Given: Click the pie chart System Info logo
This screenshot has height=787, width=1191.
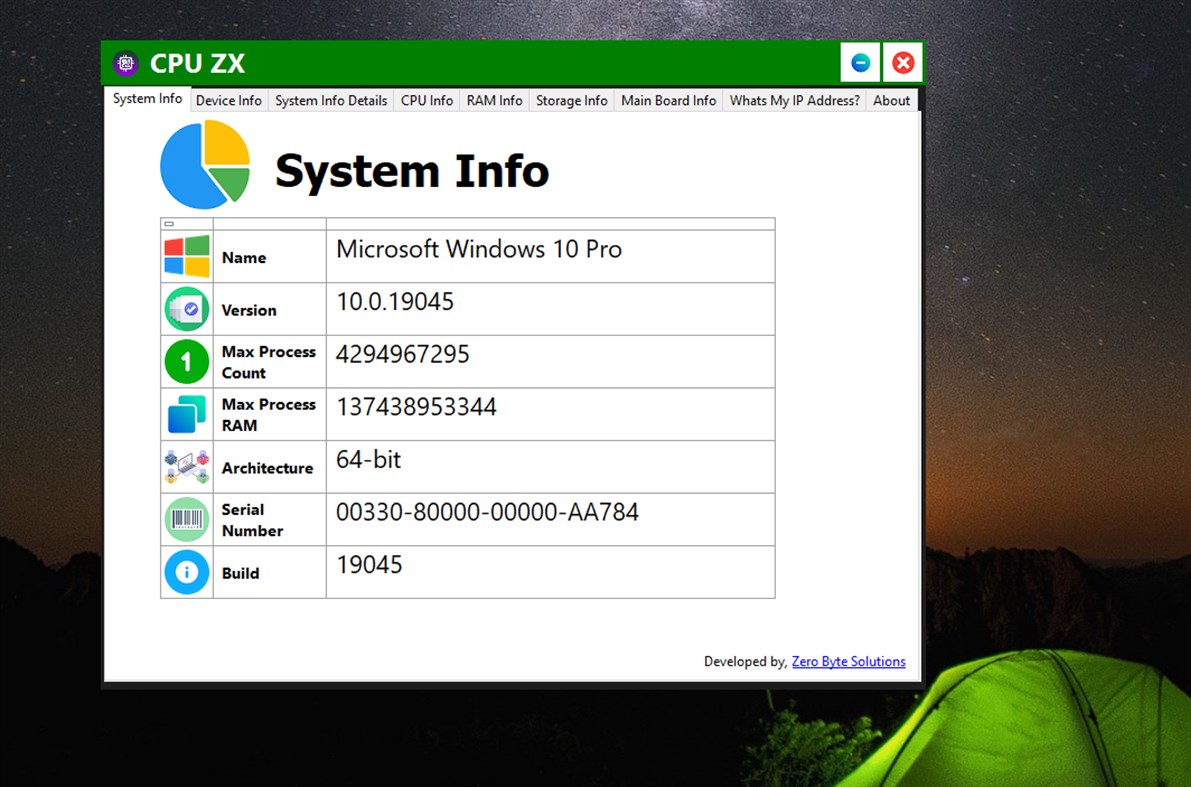Looking at the screenshot, I should [205, 164].
